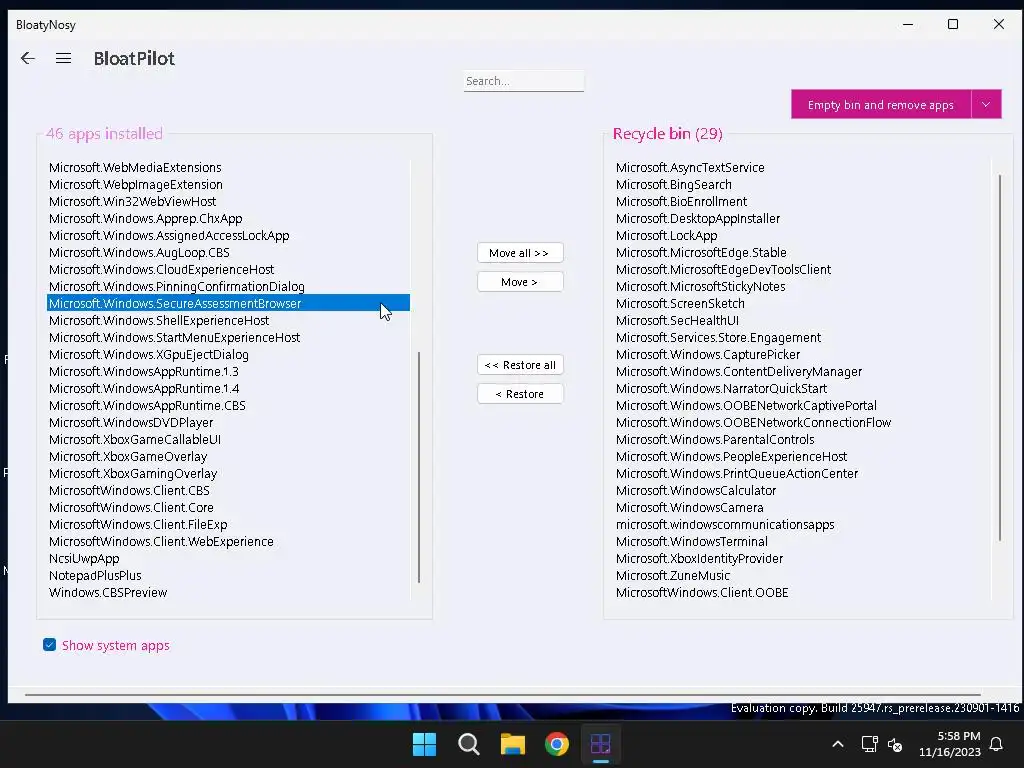This screenshot has width=1024, height=768.
Task: Click Move > button
Action: [520, 281]
